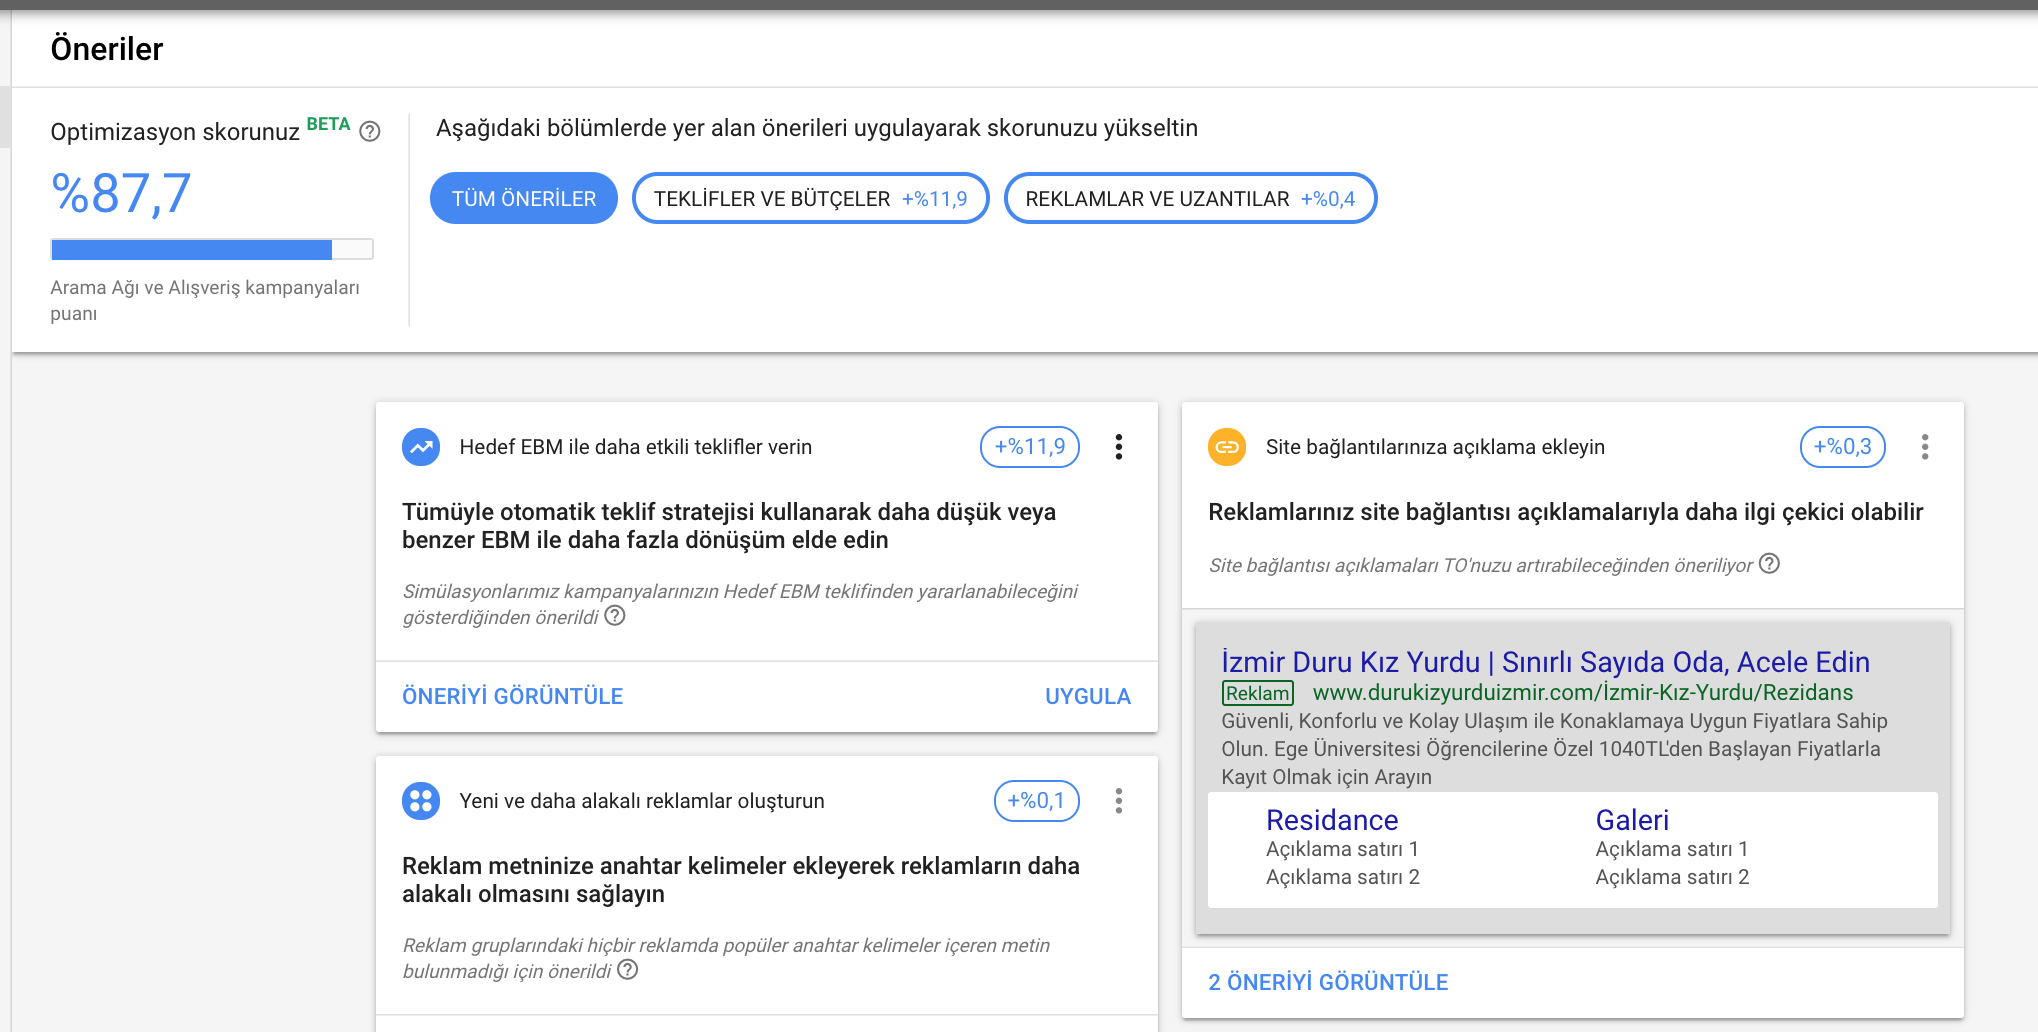2038x1032 pixels.
Task: Click the +%0,3 score badge
Action: [1842, 447]
